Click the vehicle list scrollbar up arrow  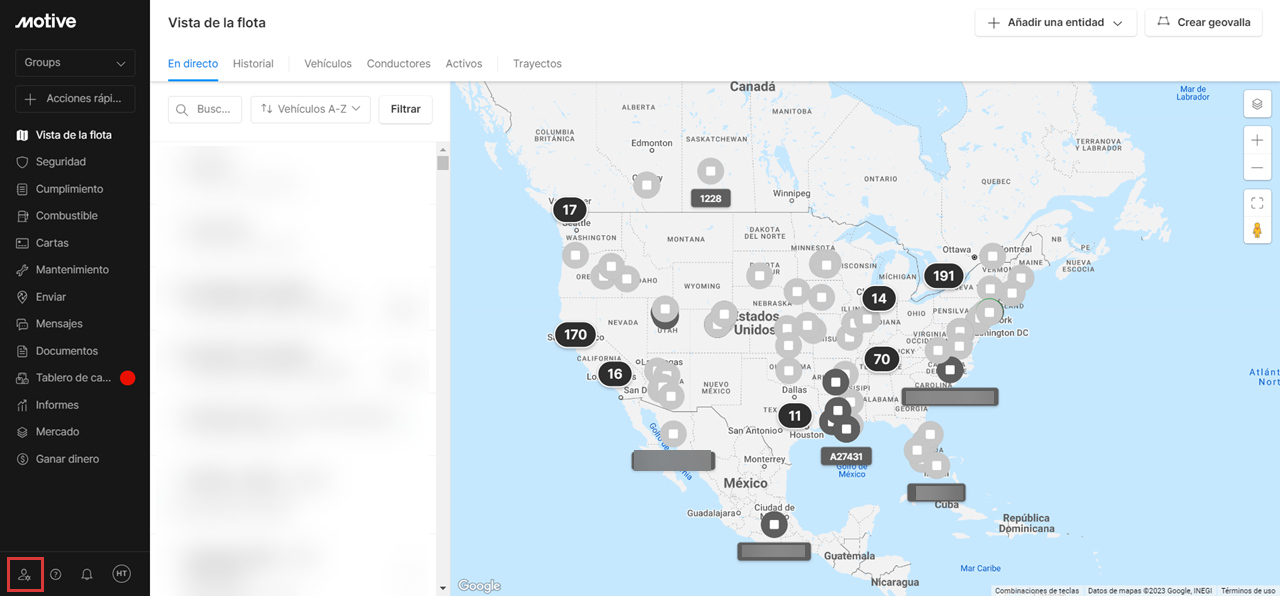click(443, 150)
